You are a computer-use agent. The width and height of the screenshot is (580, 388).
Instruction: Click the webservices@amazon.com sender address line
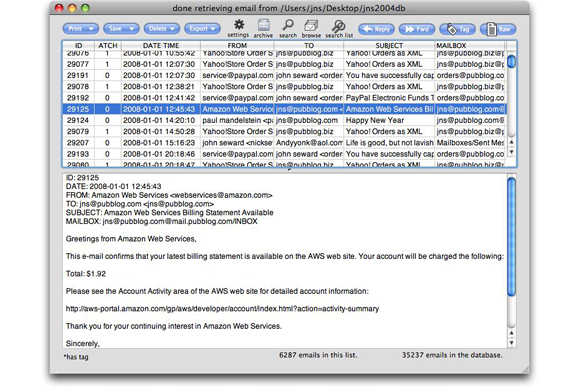[x=169, y=195]
